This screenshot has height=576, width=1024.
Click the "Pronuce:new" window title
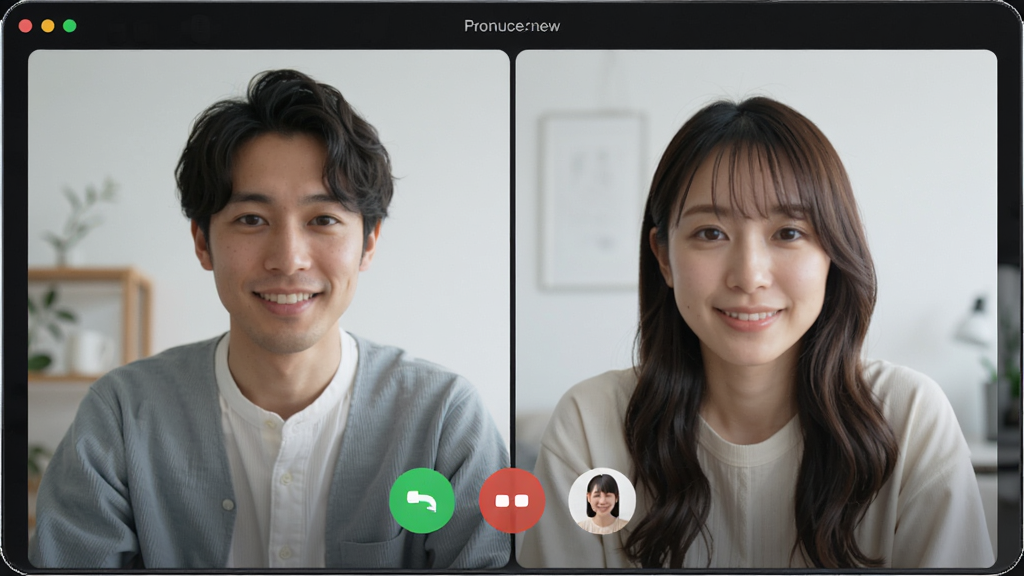click(x=512, y=26)
